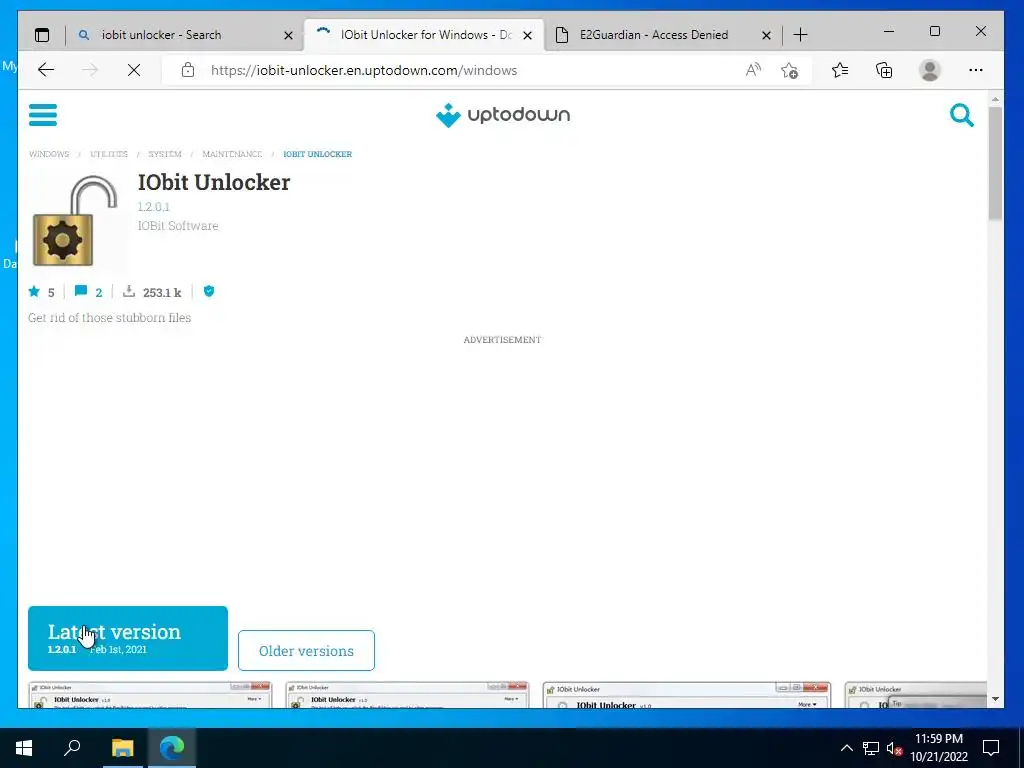
Task: Click the Uptodown logo
Action: click(503, 115)
